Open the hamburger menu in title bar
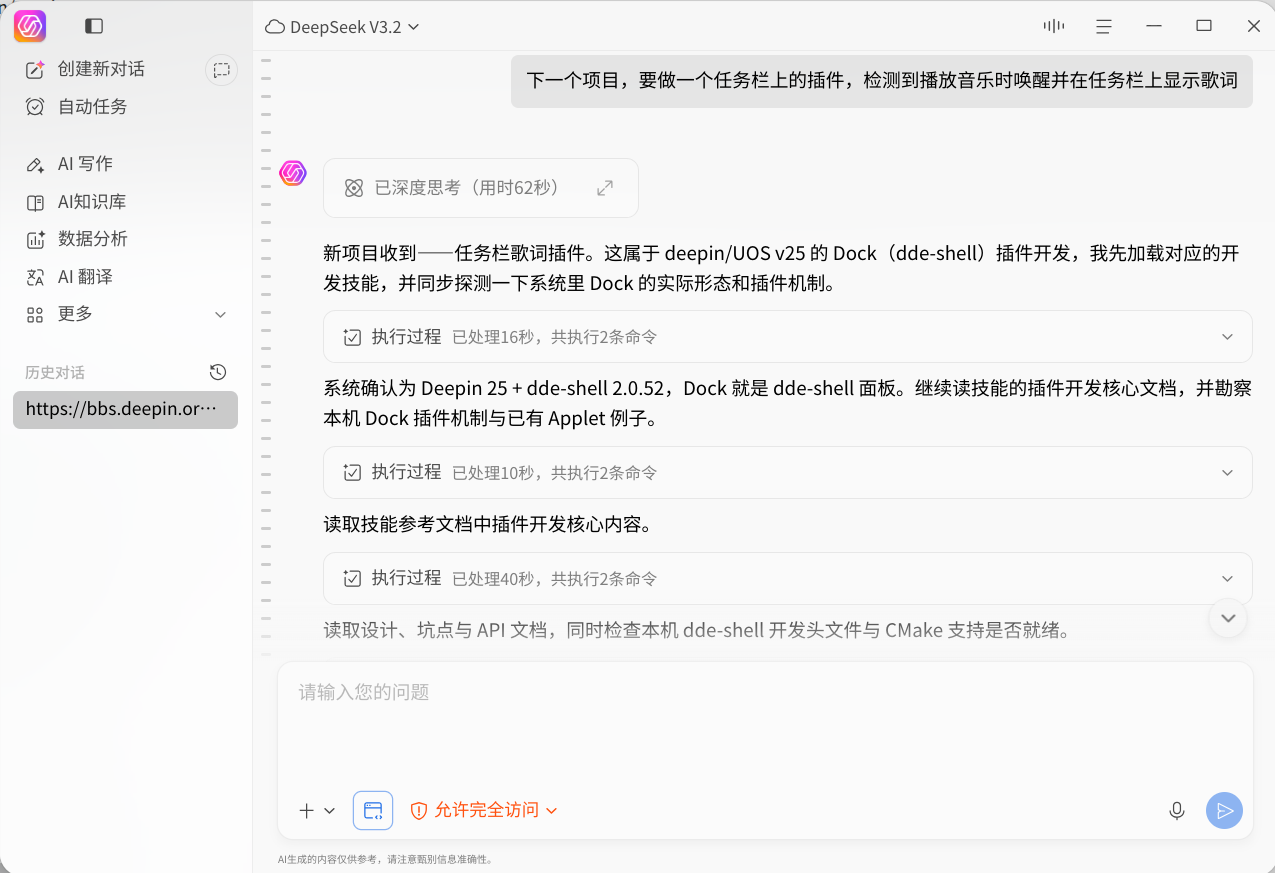Image resolution: width=1275 pixels, height=873 pixels. click(x=1104, y=26)
